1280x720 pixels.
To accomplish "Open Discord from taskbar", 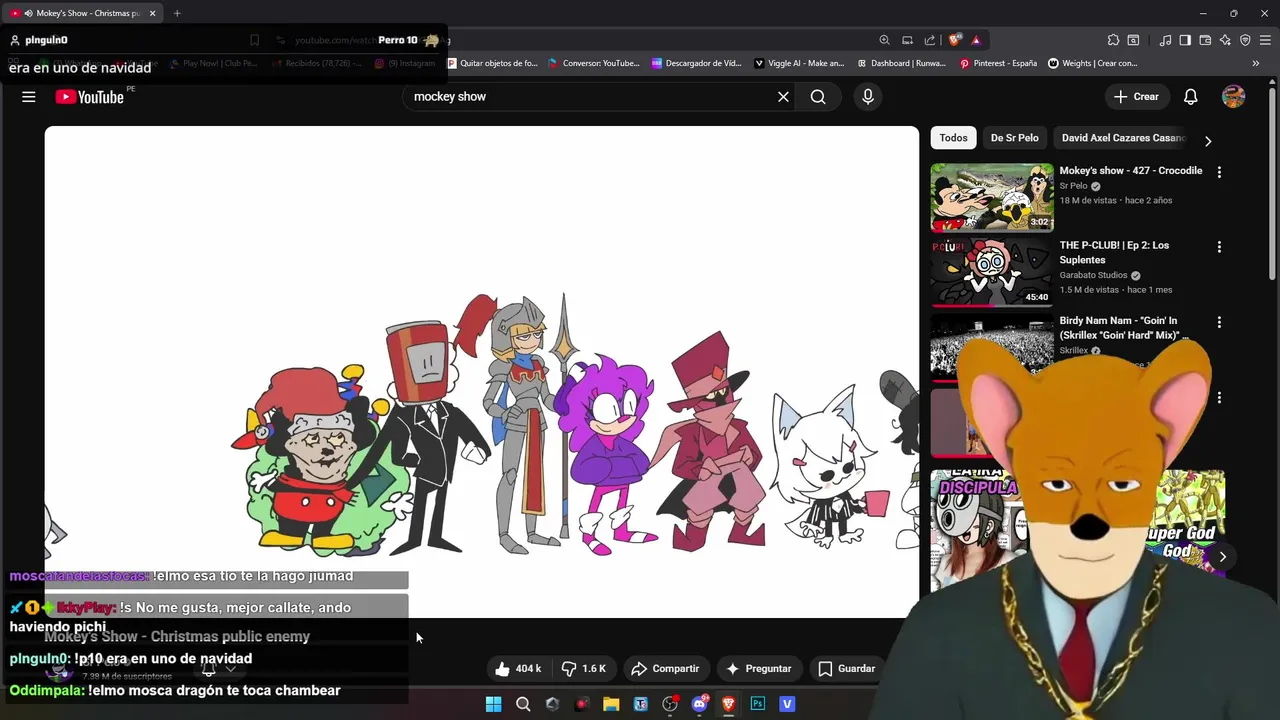I will point(699,704).
